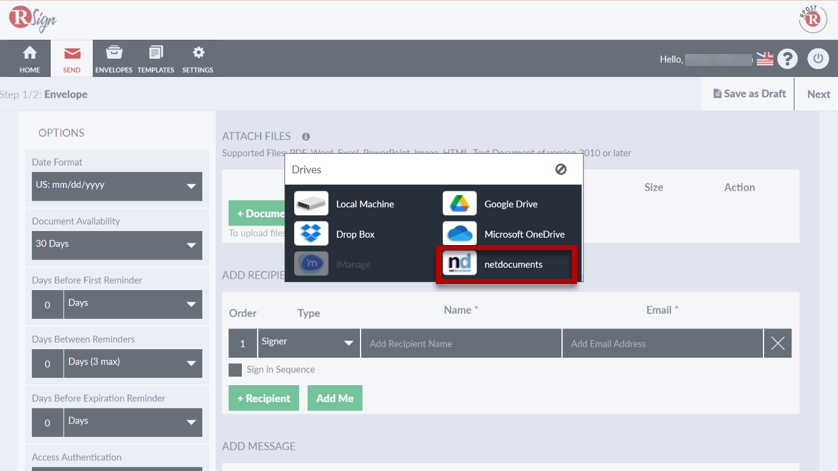
Task: Open Days Between Reminders unit dropdown
Action: click(x=133, y=363)
